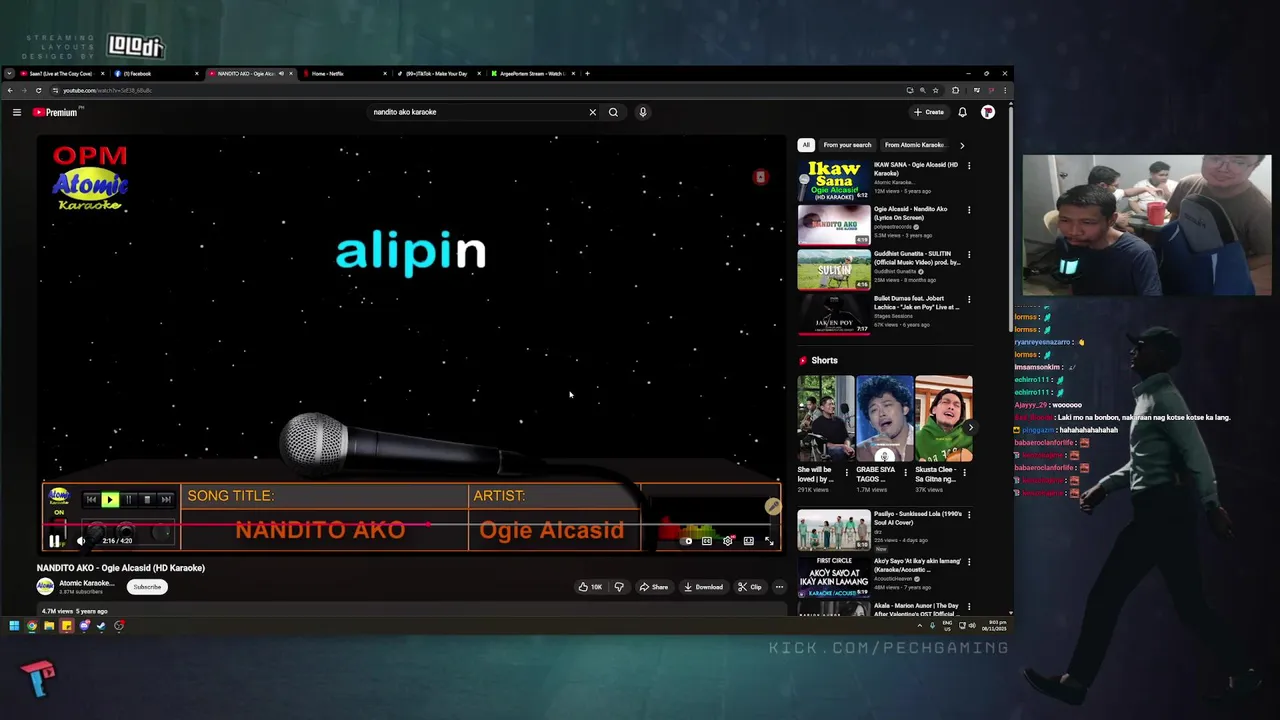Go back in the browser
This screenshot has width=1280, height=720.
tap(10, 90)
